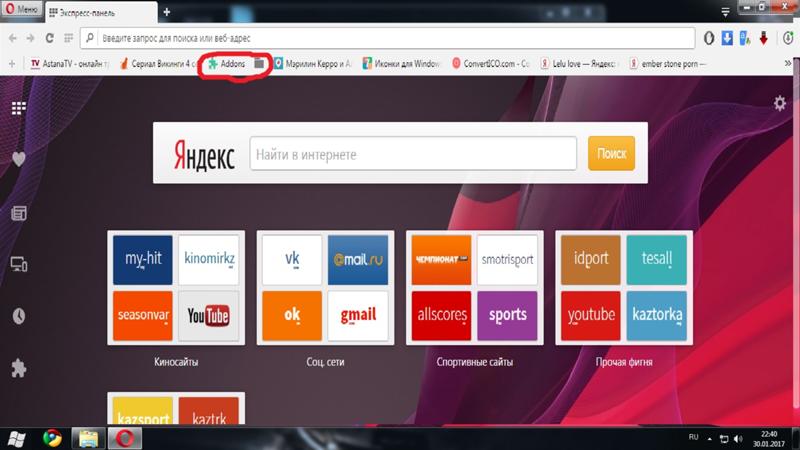Screen dimensions: 800x450
Task: Open the vk tile
Action: (x=292, y=260)
